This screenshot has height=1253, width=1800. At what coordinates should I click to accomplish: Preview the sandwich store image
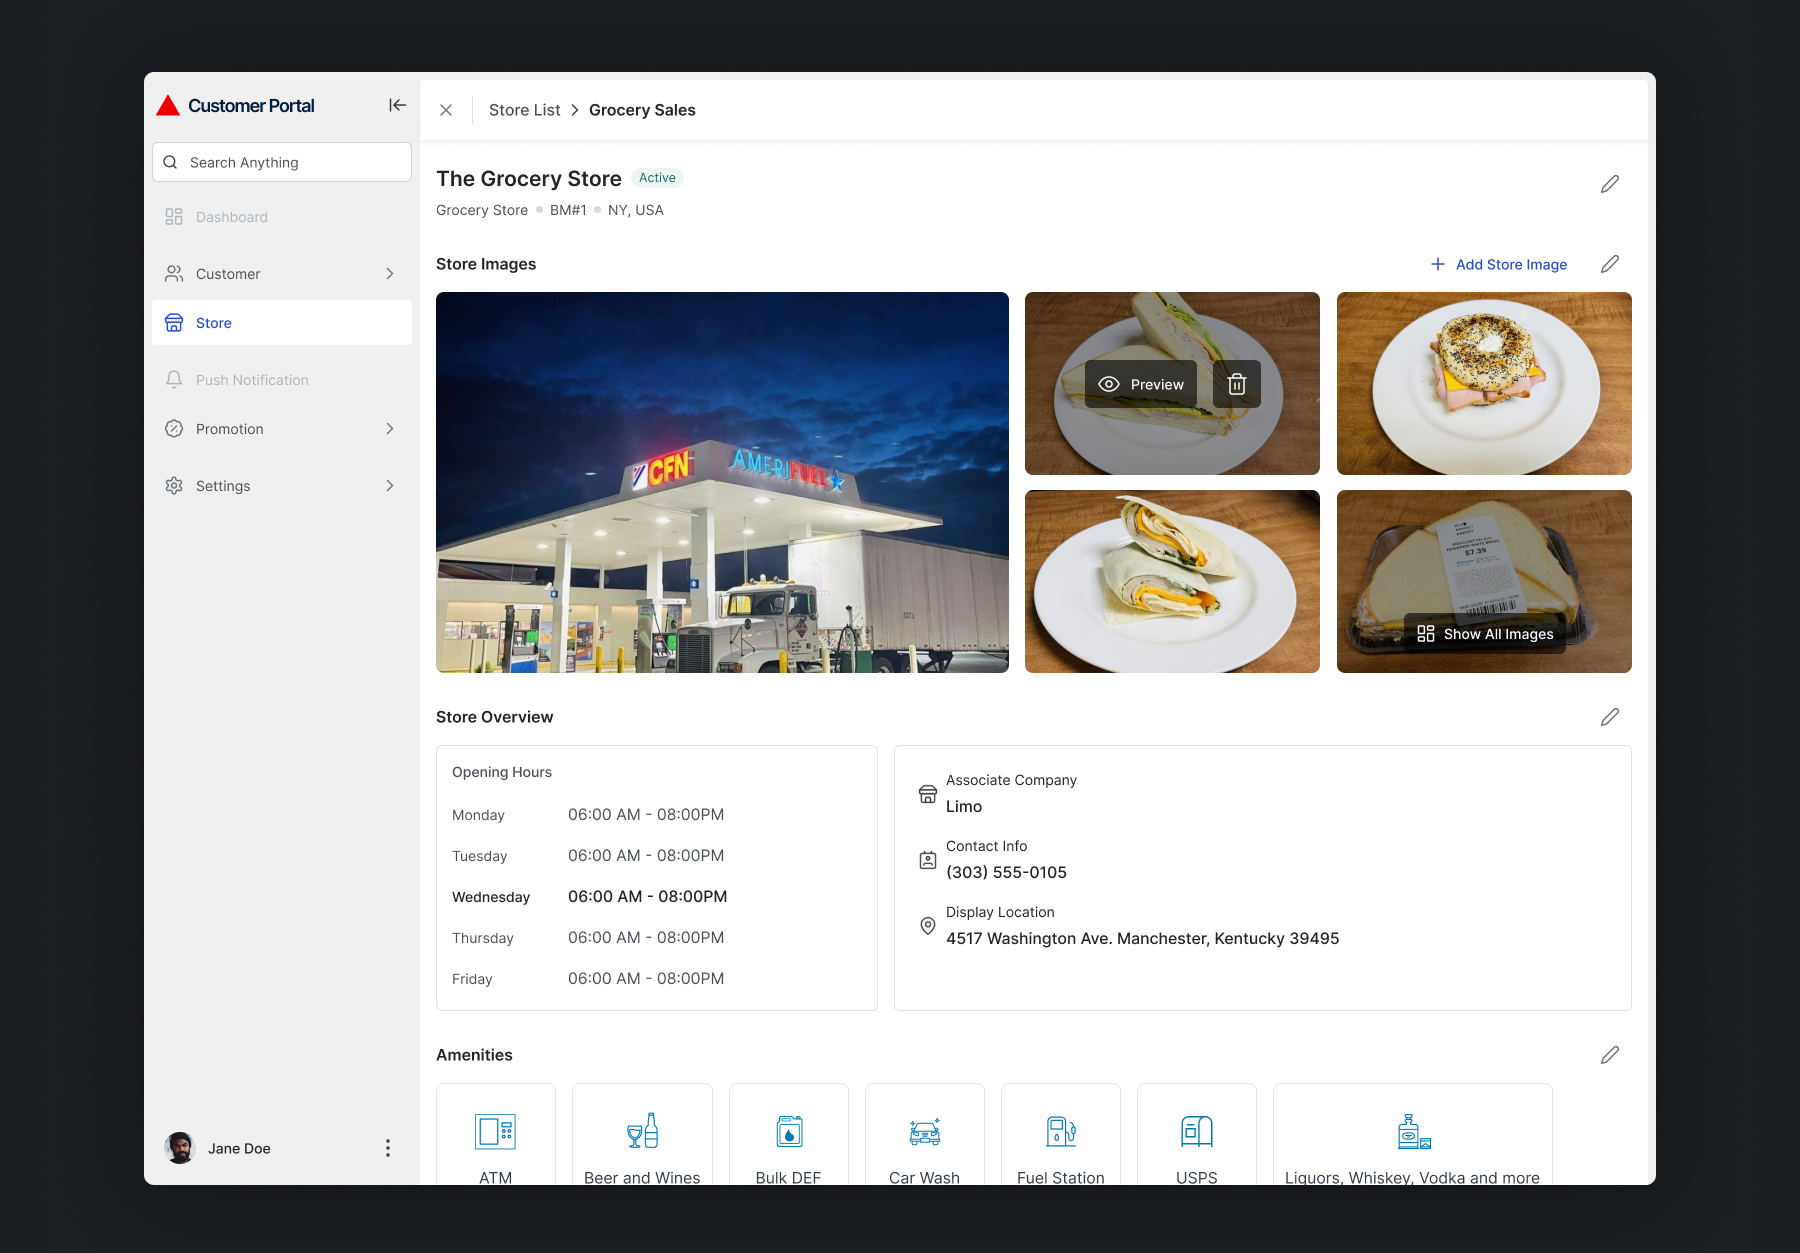1141,384
